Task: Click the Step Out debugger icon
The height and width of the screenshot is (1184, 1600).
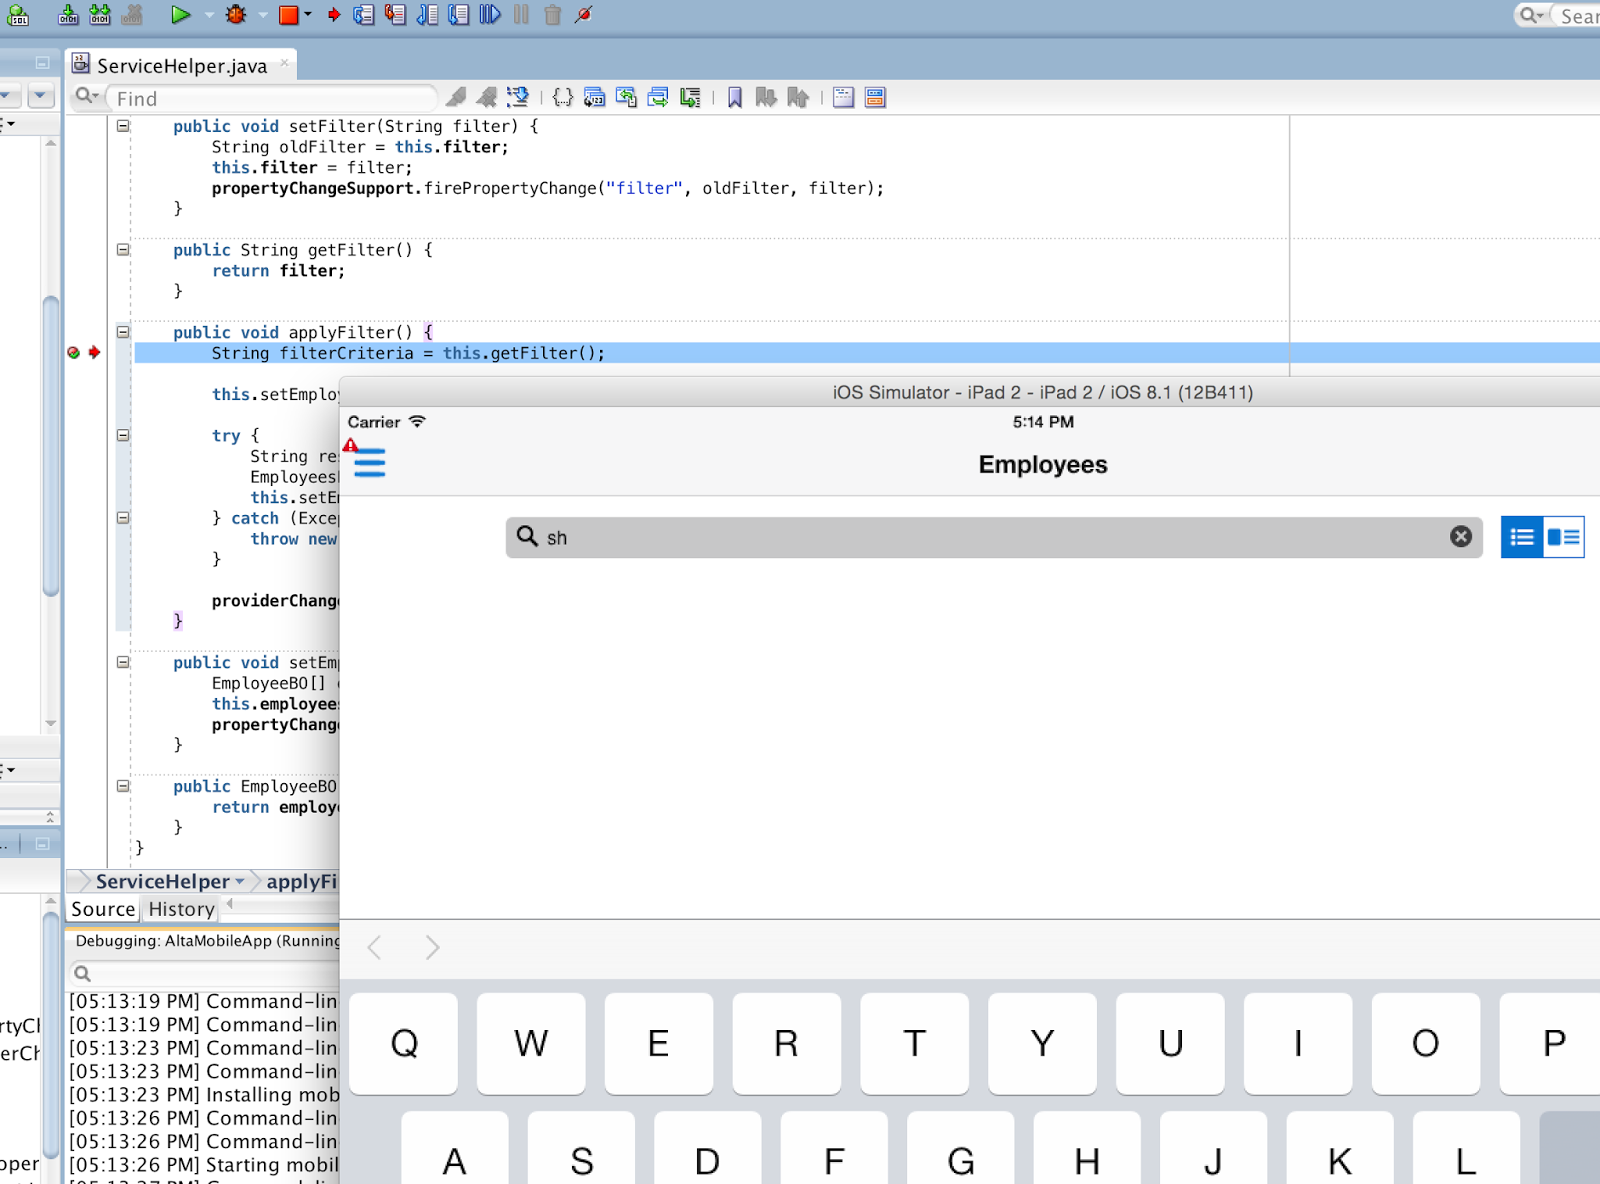Action: click(x=427, y=15)
